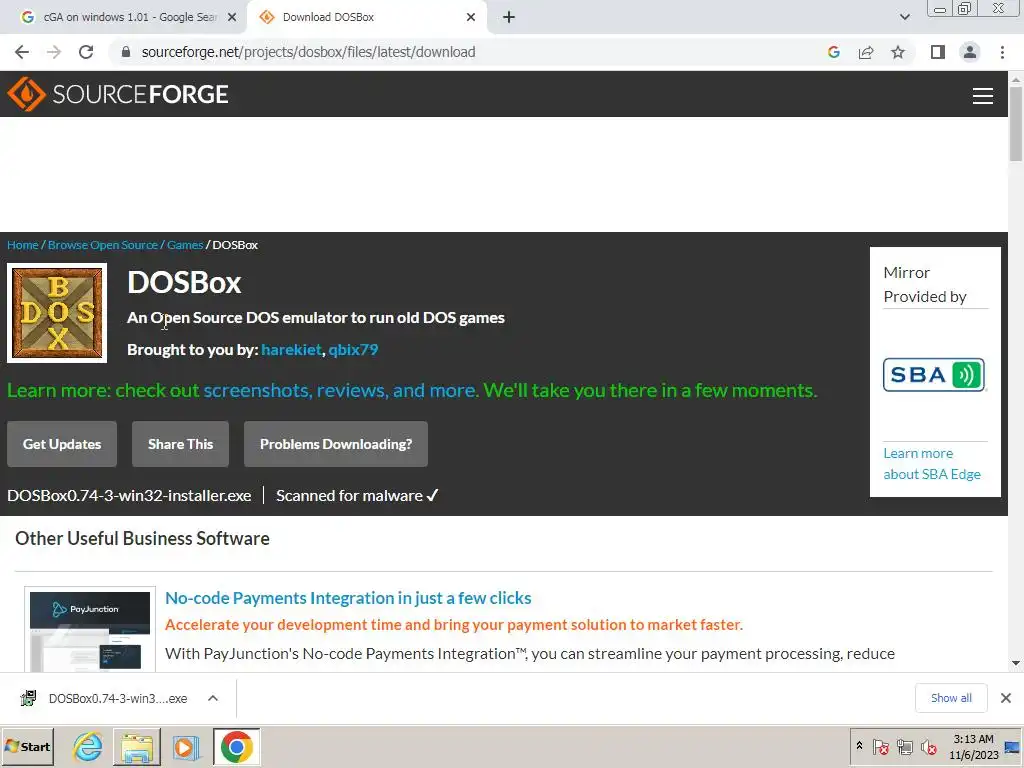Click the Action Center flag icon
Image resolution: width=1024 pixels, height=768 pixels.
[x=880, y=746]
